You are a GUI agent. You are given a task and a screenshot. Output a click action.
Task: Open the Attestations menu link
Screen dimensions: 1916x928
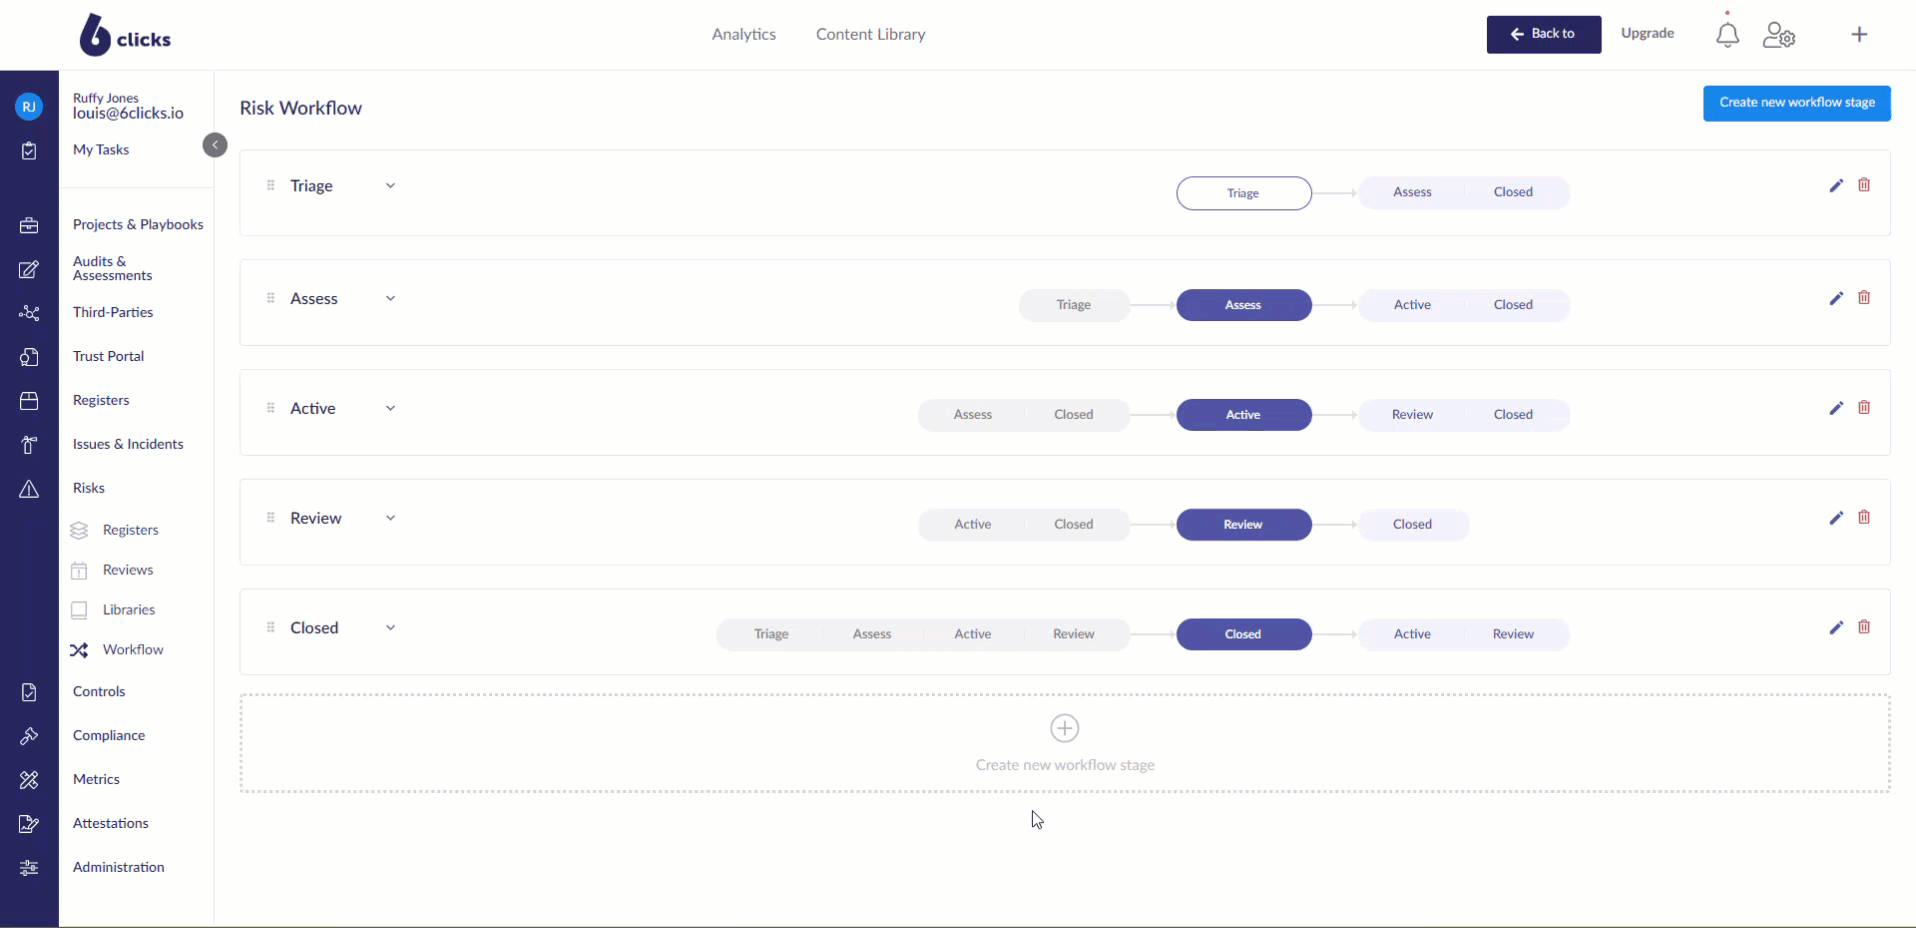[111, 823]
